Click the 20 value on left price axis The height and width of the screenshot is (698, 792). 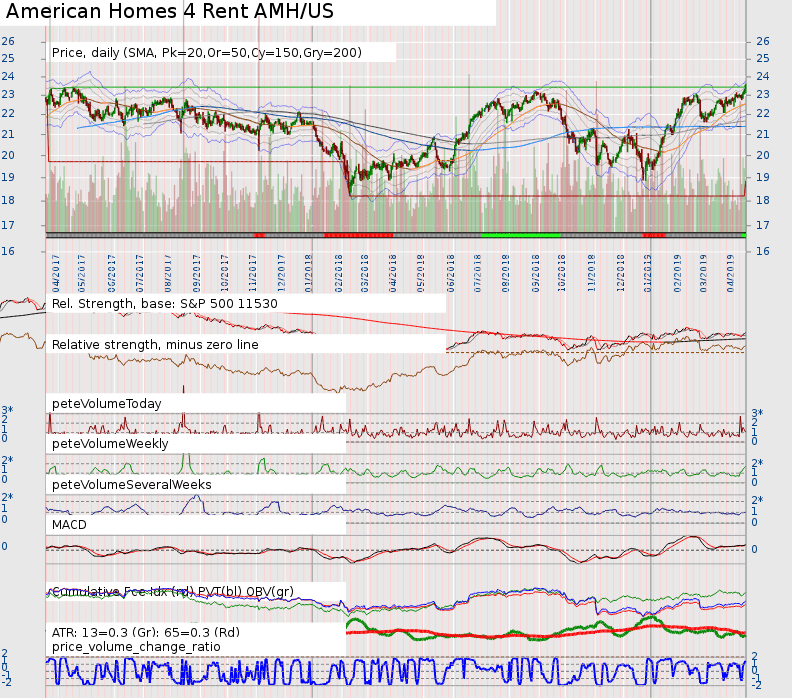click(8, 156)
